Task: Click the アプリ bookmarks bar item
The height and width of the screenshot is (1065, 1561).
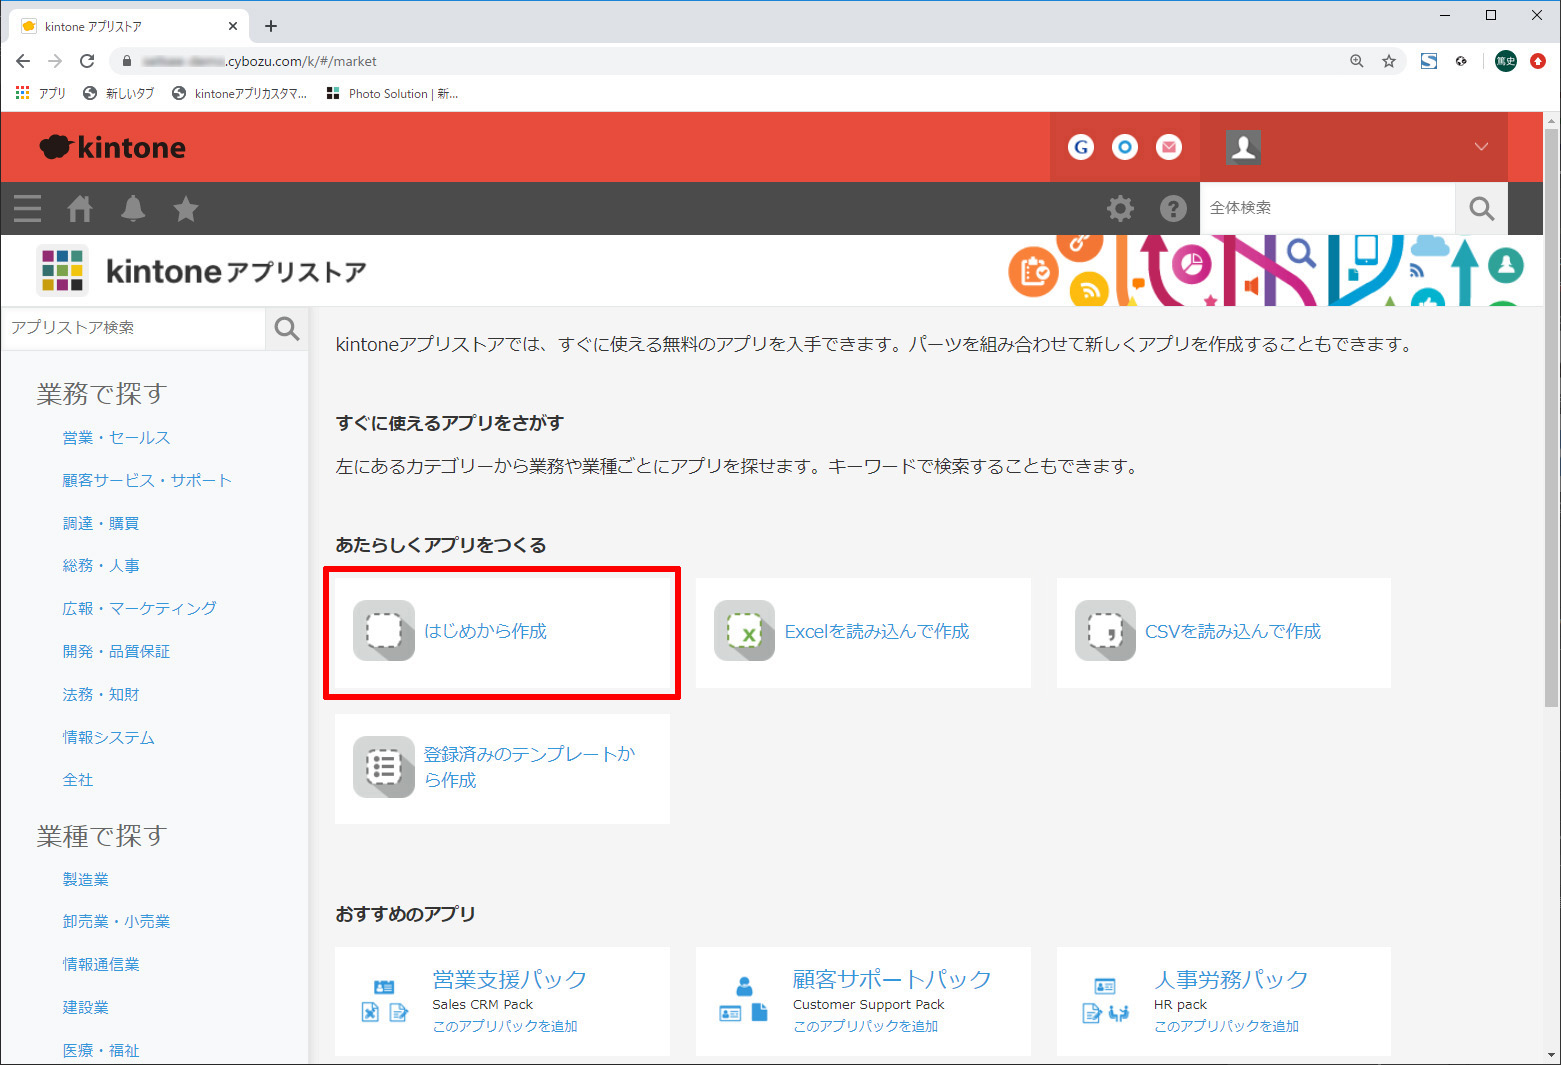Action: 41,93
